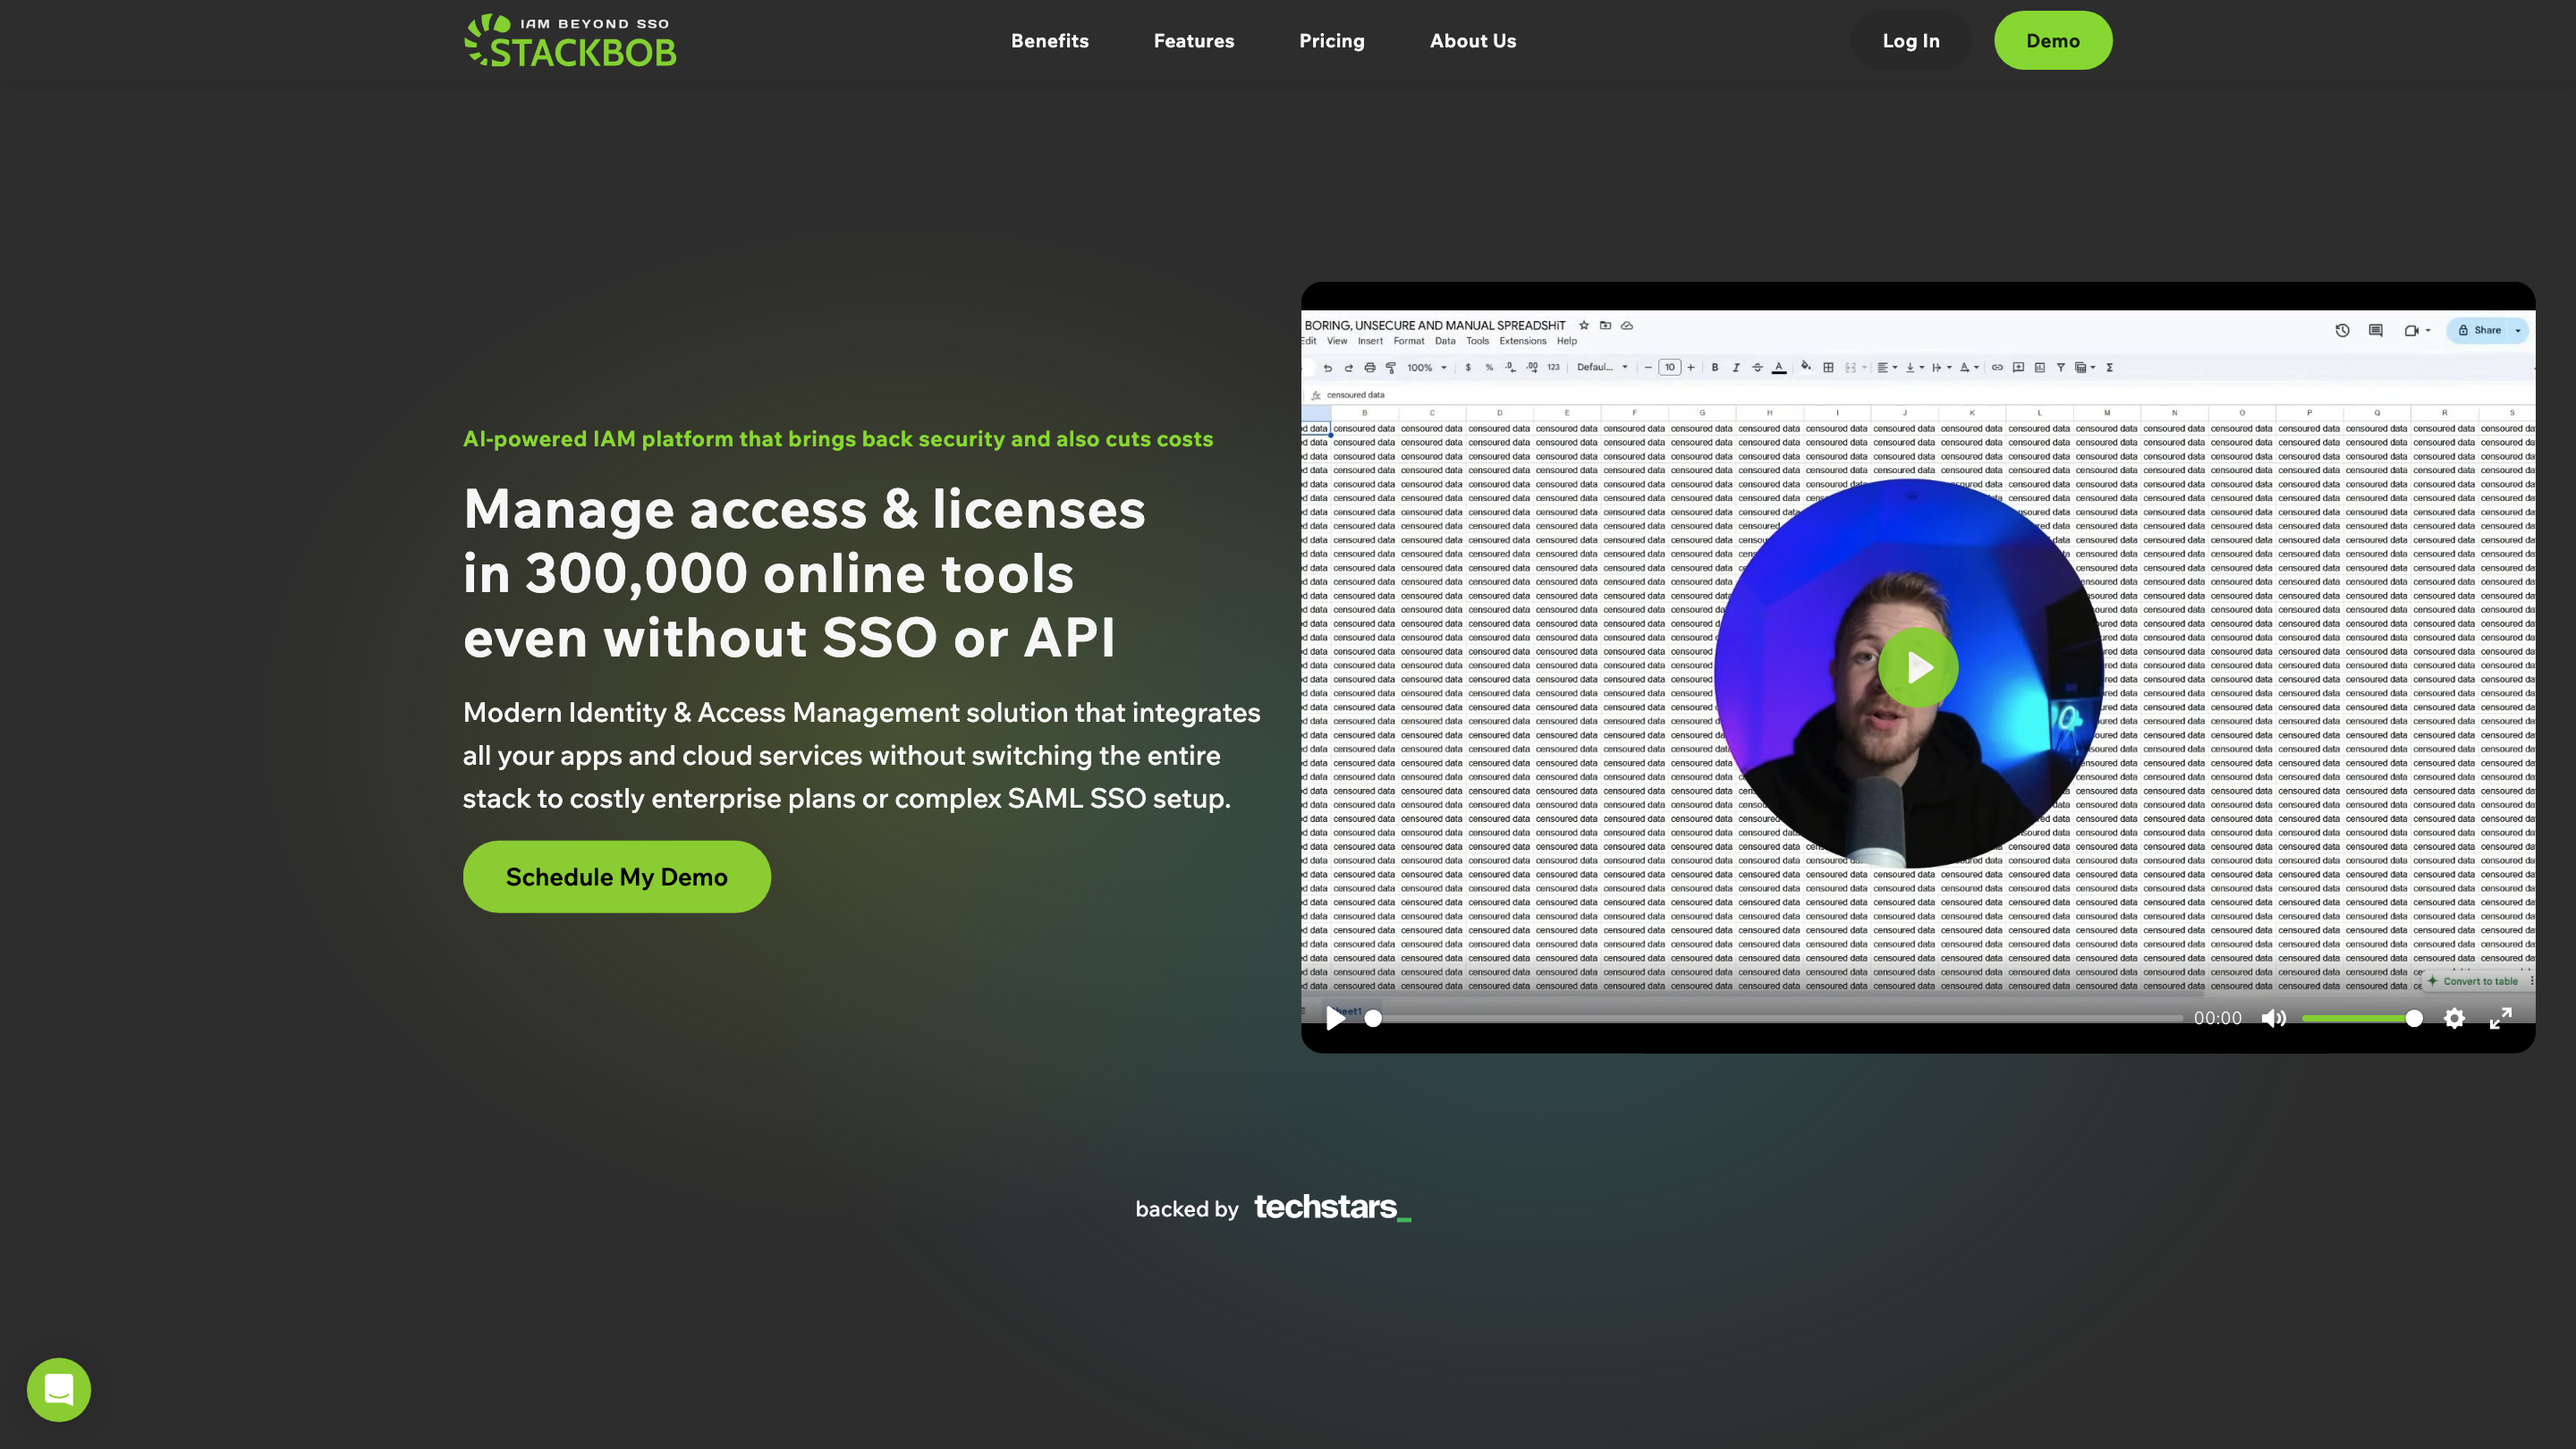Image resolution: width=2576 pixels, height=1449 pixels.
Task: Click the Stackbob logo
Action: click(x=570, y=41)
